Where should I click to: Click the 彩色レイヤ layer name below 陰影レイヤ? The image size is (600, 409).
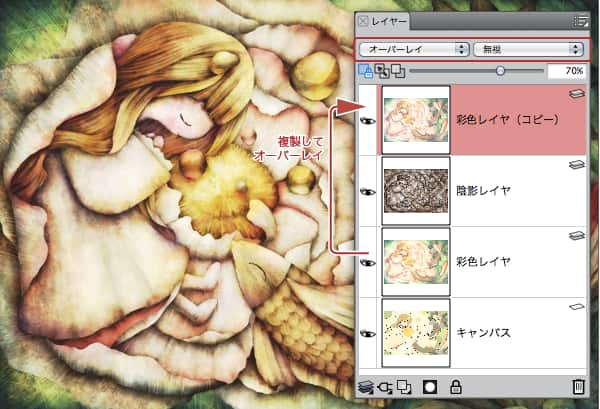pos(484,261)
